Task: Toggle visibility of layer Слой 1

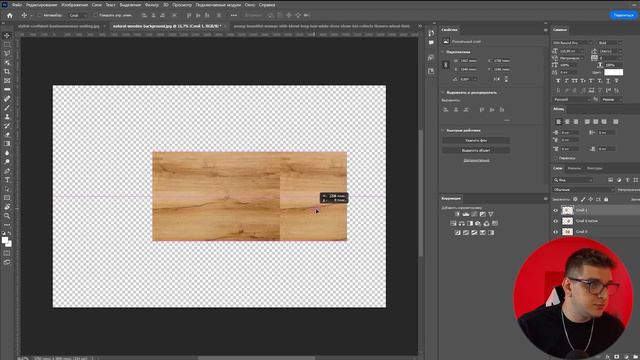Action: [556, 210]
